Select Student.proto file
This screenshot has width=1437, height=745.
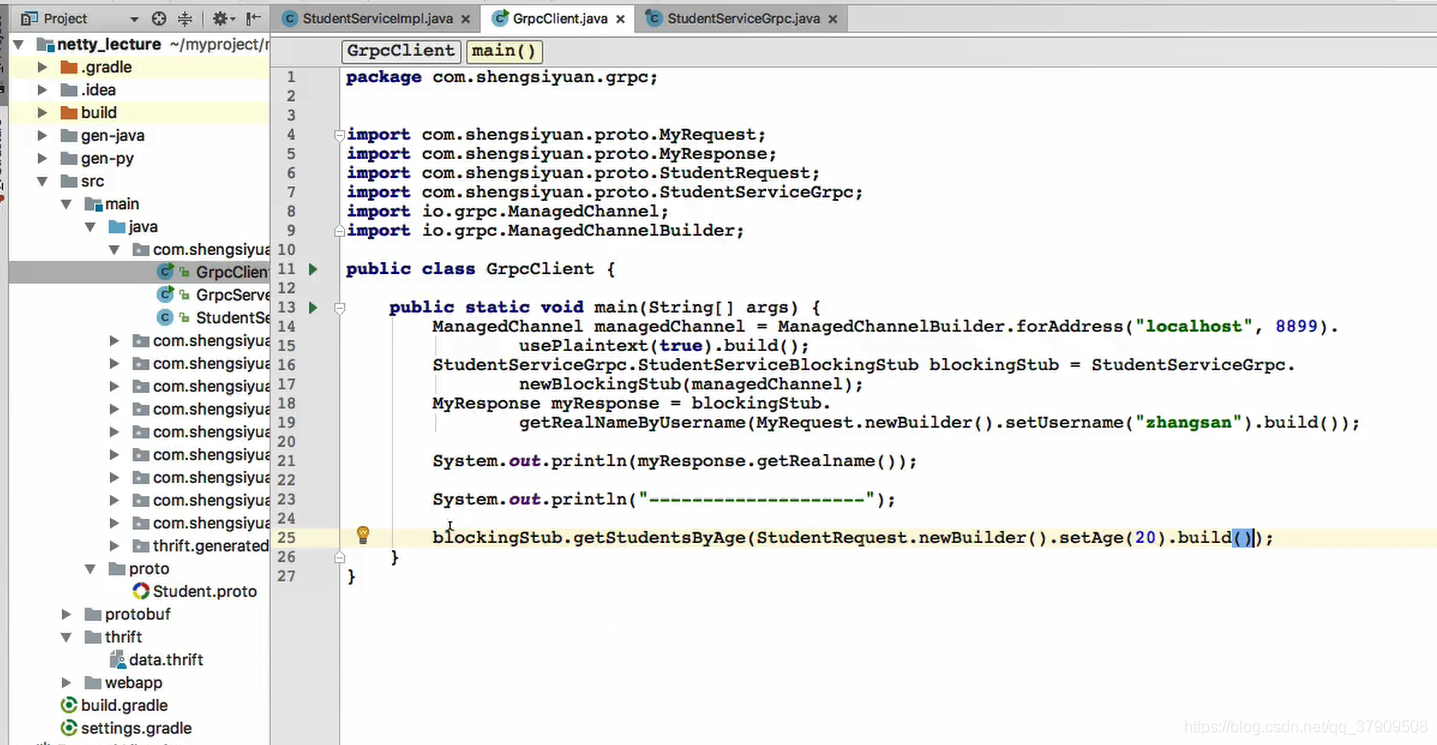point(205,591)
